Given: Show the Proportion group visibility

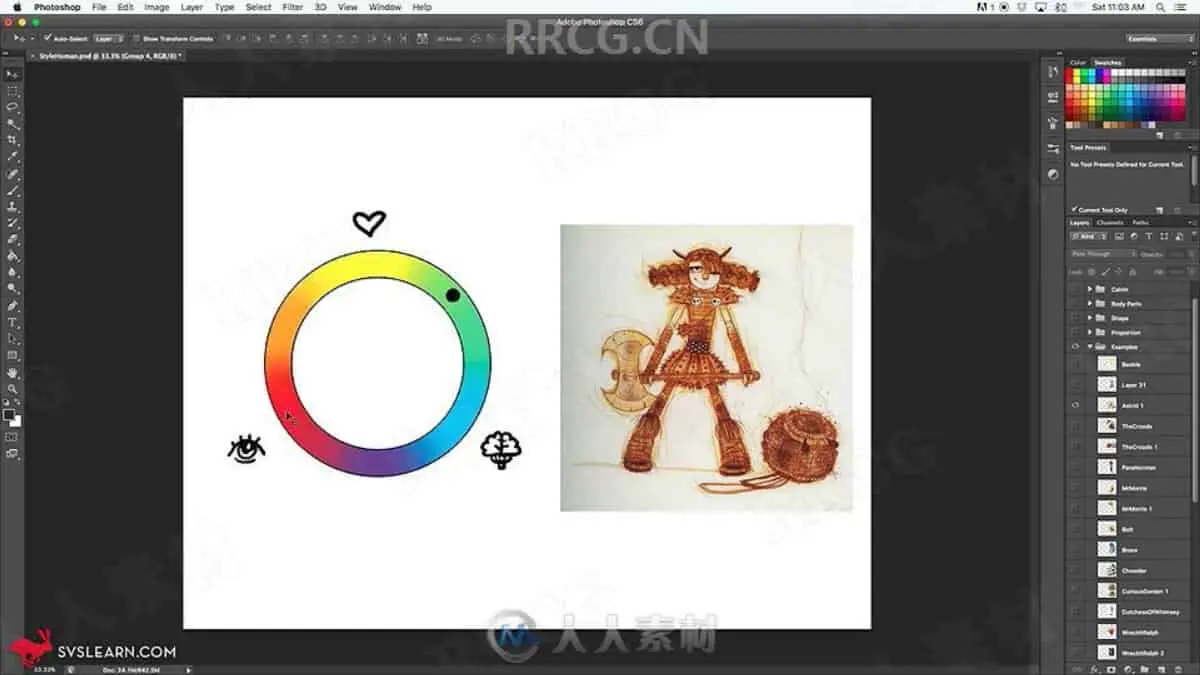Looking at the screenshot, I should coord(1075,332).
